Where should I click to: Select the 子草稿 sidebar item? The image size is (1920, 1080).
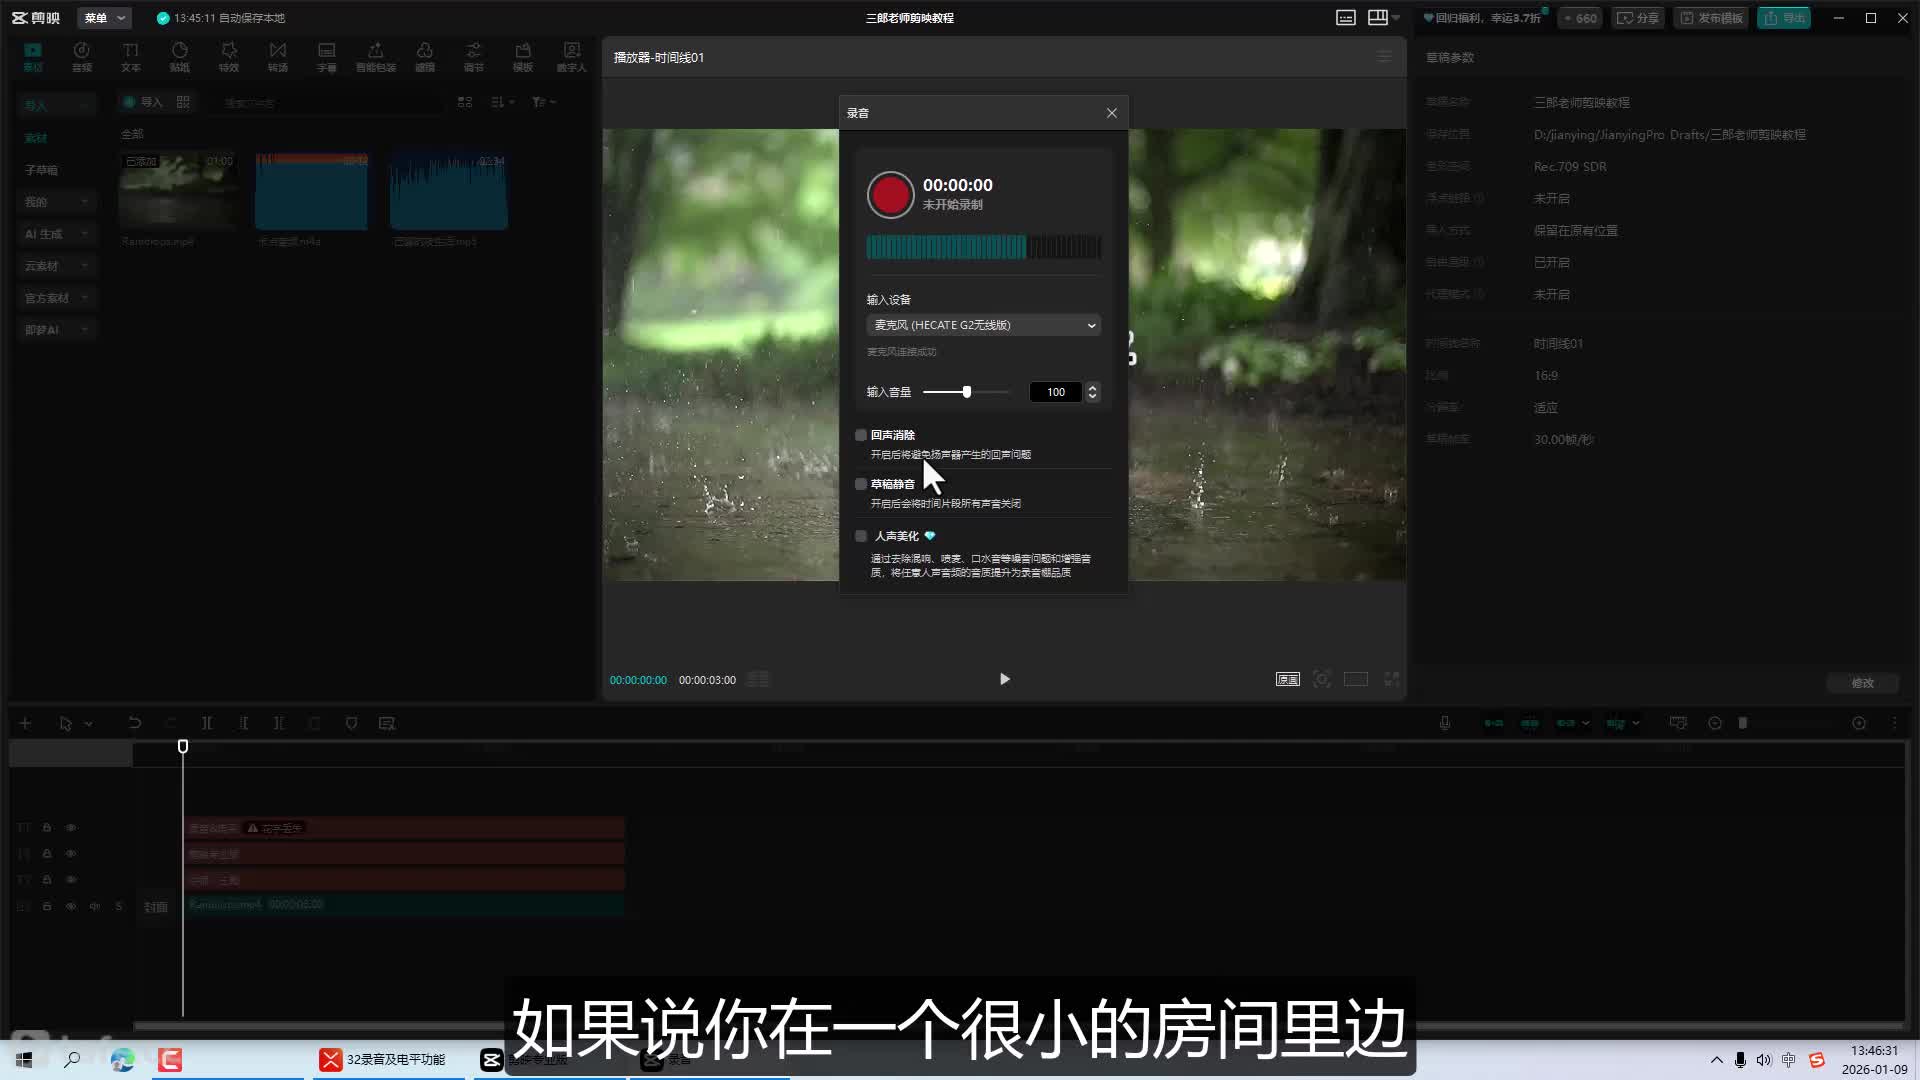(42, 170)
